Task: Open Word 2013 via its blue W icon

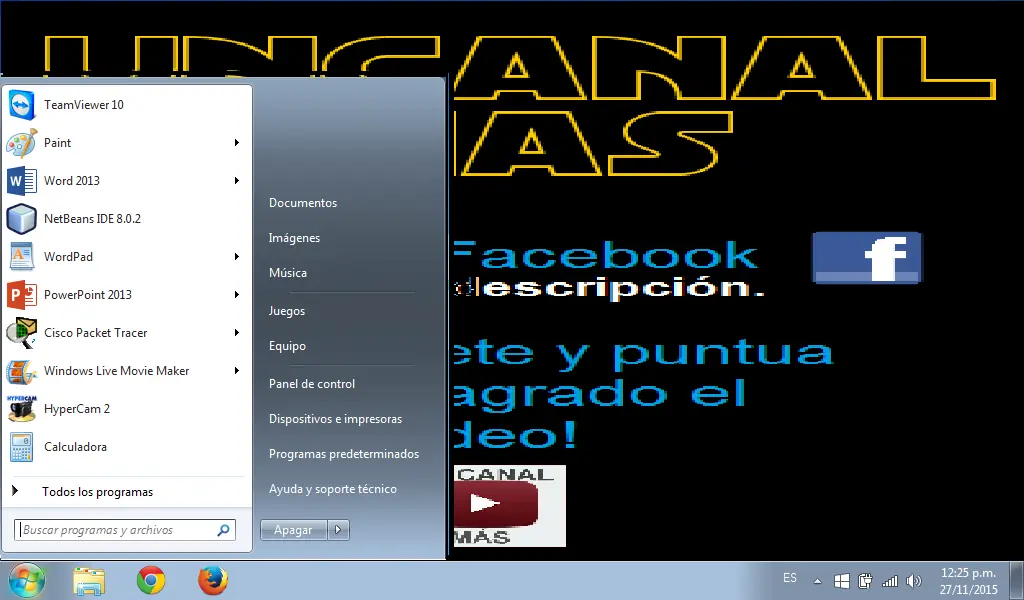Action: click(22, 181)
